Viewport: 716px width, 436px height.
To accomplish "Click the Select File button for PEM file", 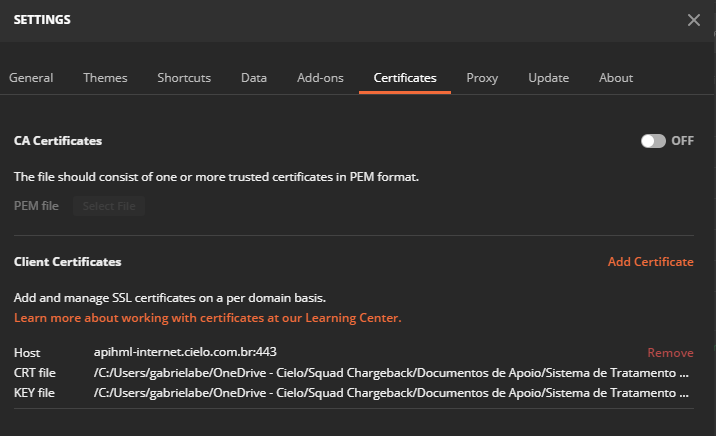I will pos(109,206).
